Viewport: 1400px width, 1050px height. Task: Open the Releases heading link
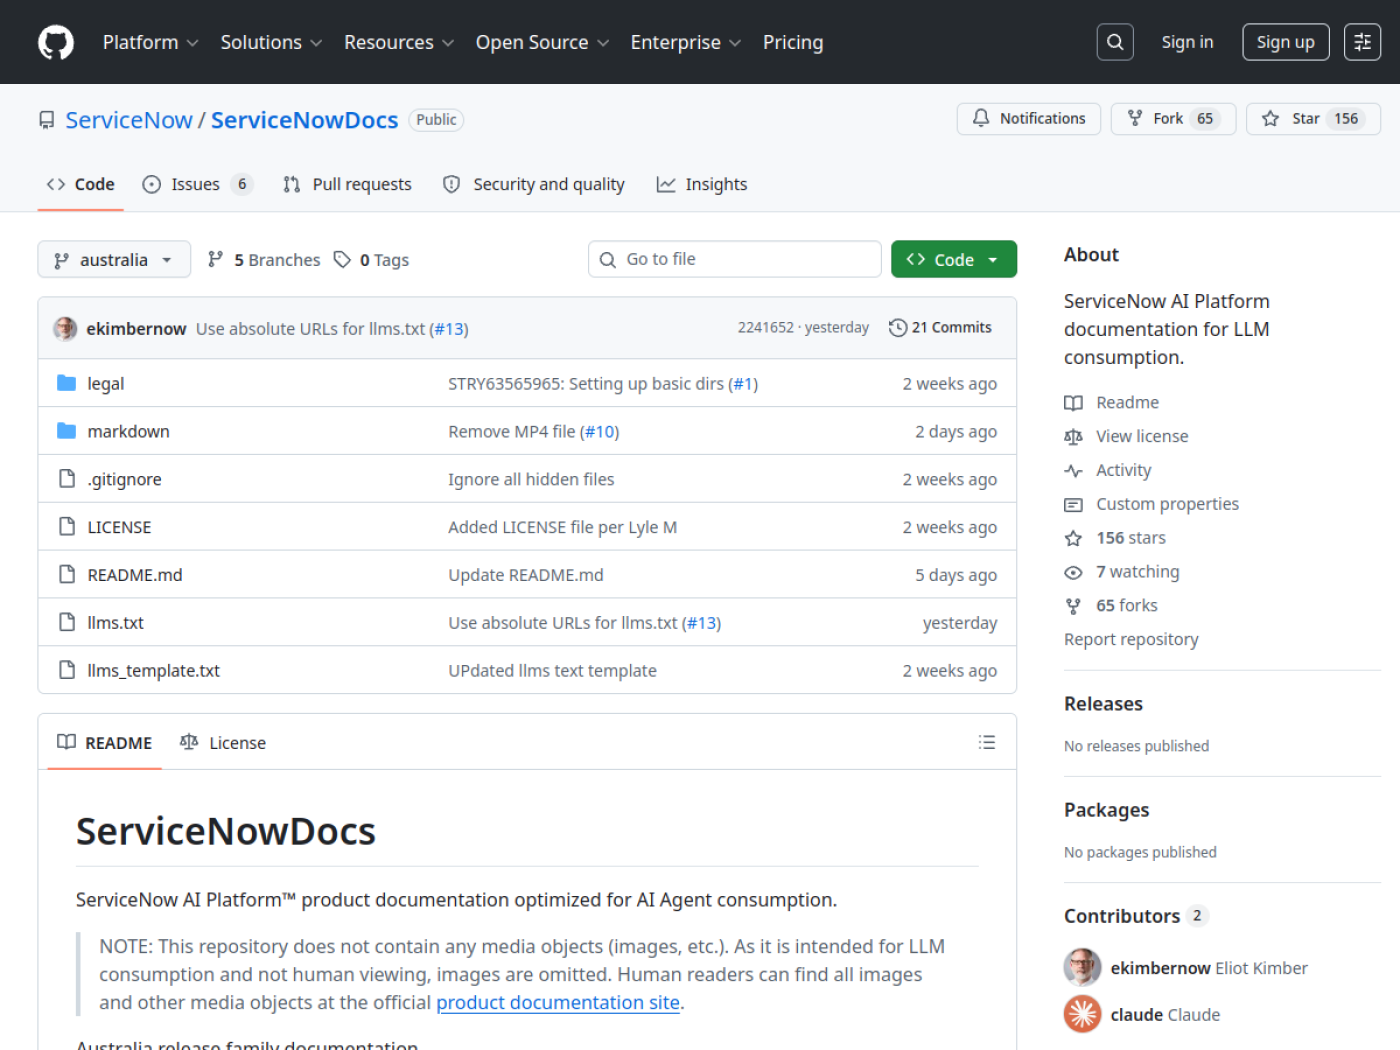(1103, 704)
